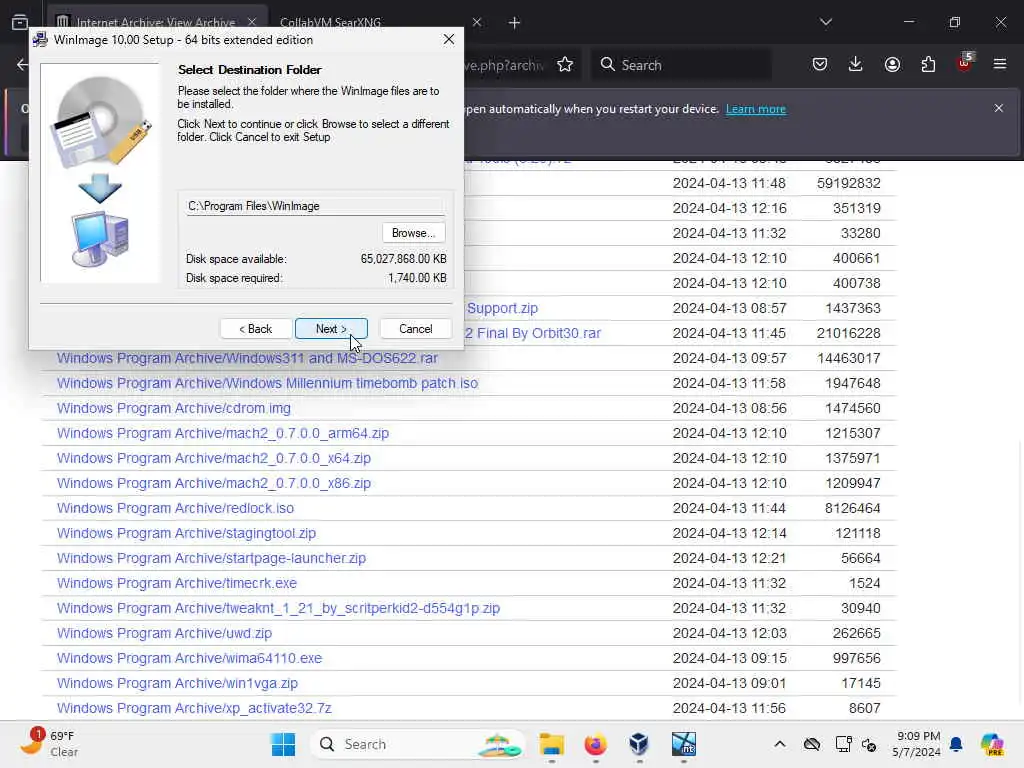The height and width of the screenshot is (768, 1024).
Task: Click the uBlock extension icon
Action: click(965, 63)
